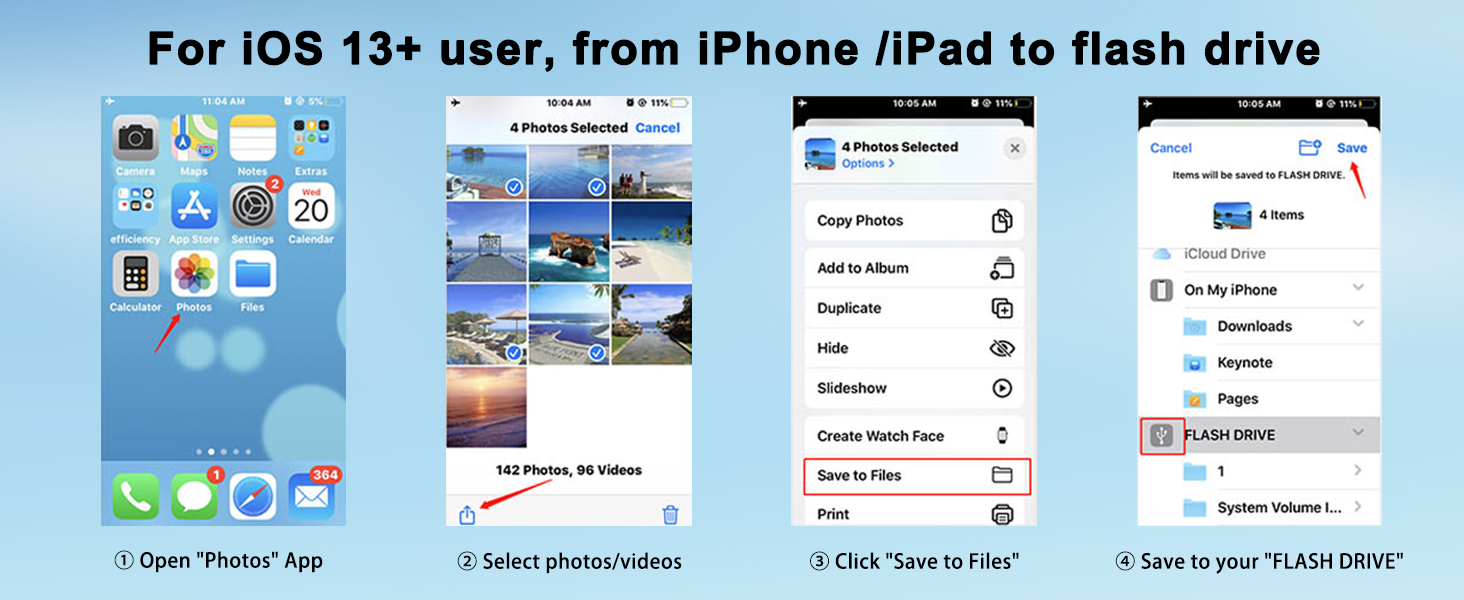Viewport: 1464px width, 600px height.
Task: Collapse the On My iPhone section
Action: pos(1358,288)
